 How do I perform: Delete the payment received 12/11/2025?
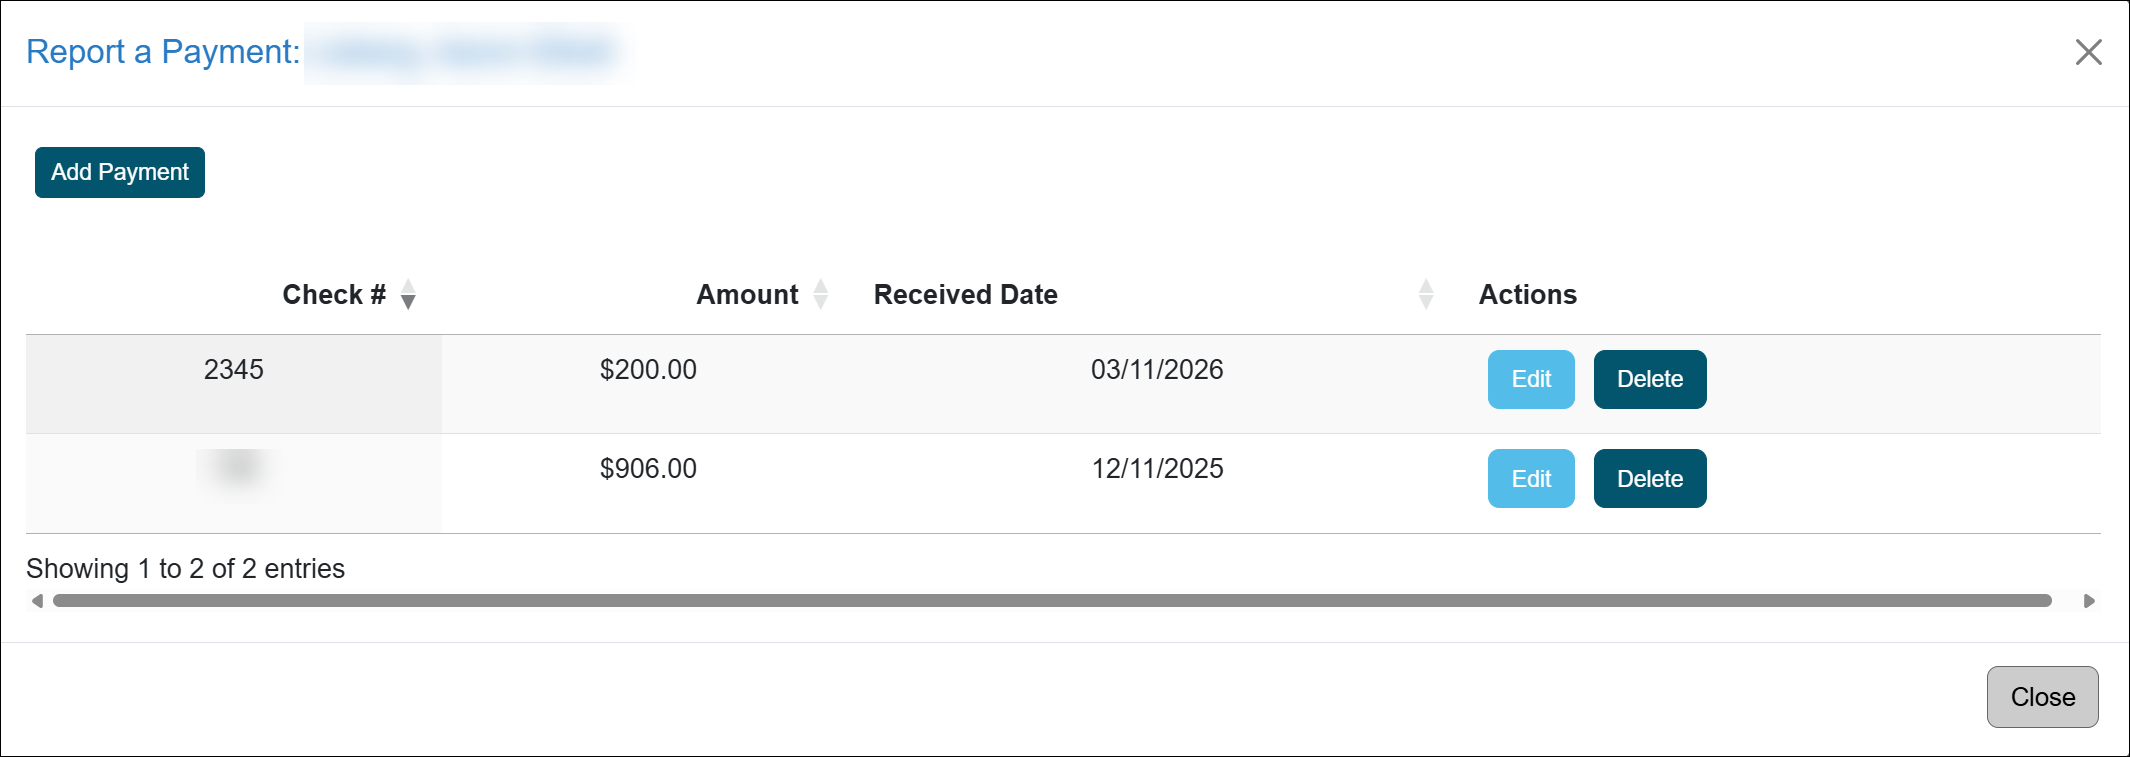pos(1649,479)
